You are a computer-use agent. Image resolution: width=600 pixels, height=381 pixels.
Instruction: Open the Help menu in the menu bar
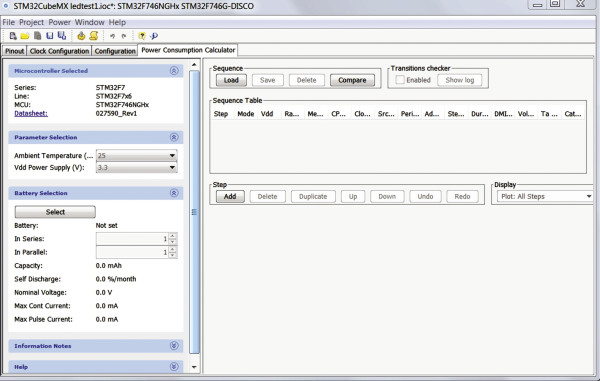click(117, 22)
